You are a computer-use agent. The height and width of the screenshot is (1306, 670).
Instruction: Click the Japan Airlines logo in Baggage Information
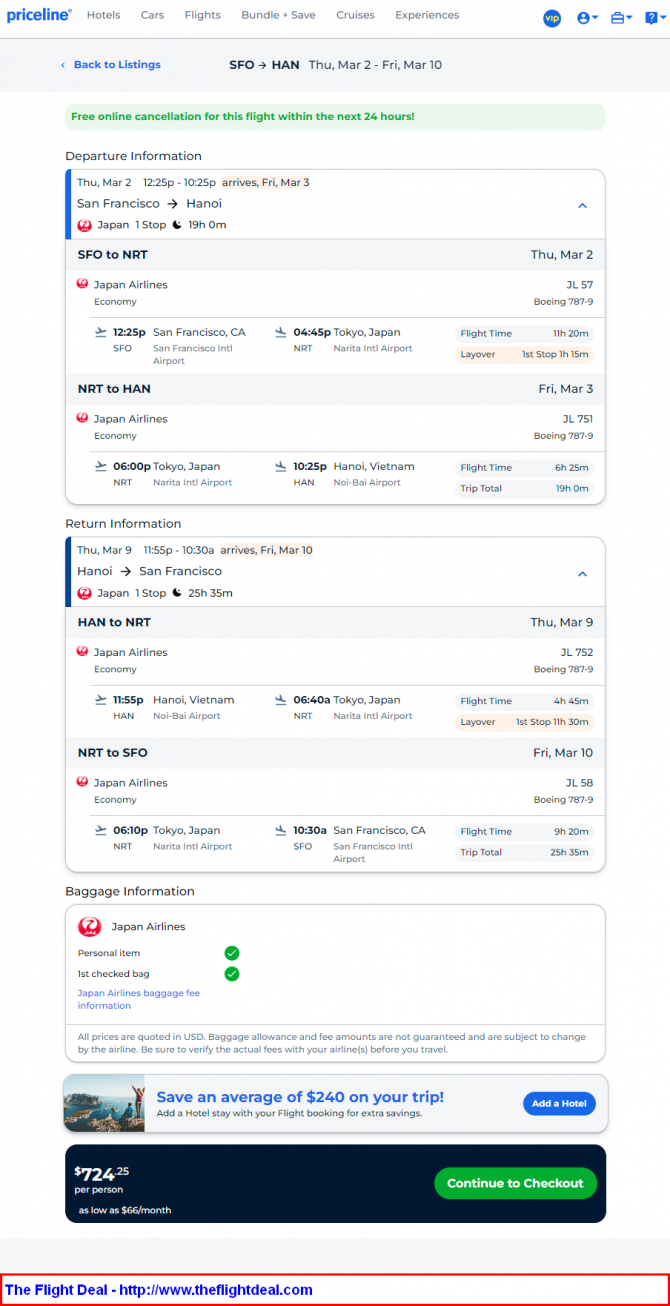pos(90,927)
